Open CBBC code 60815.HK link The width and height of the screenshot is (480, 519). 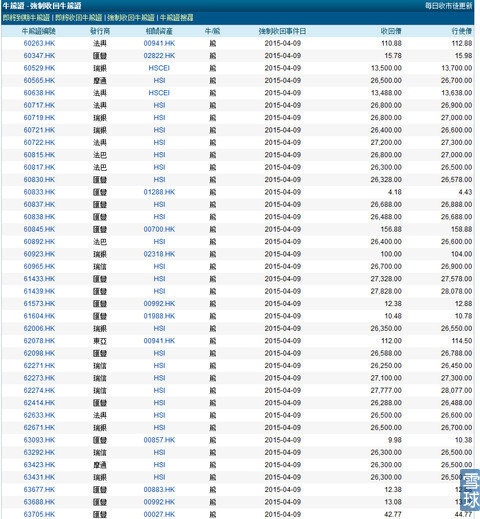pos(39,155)
